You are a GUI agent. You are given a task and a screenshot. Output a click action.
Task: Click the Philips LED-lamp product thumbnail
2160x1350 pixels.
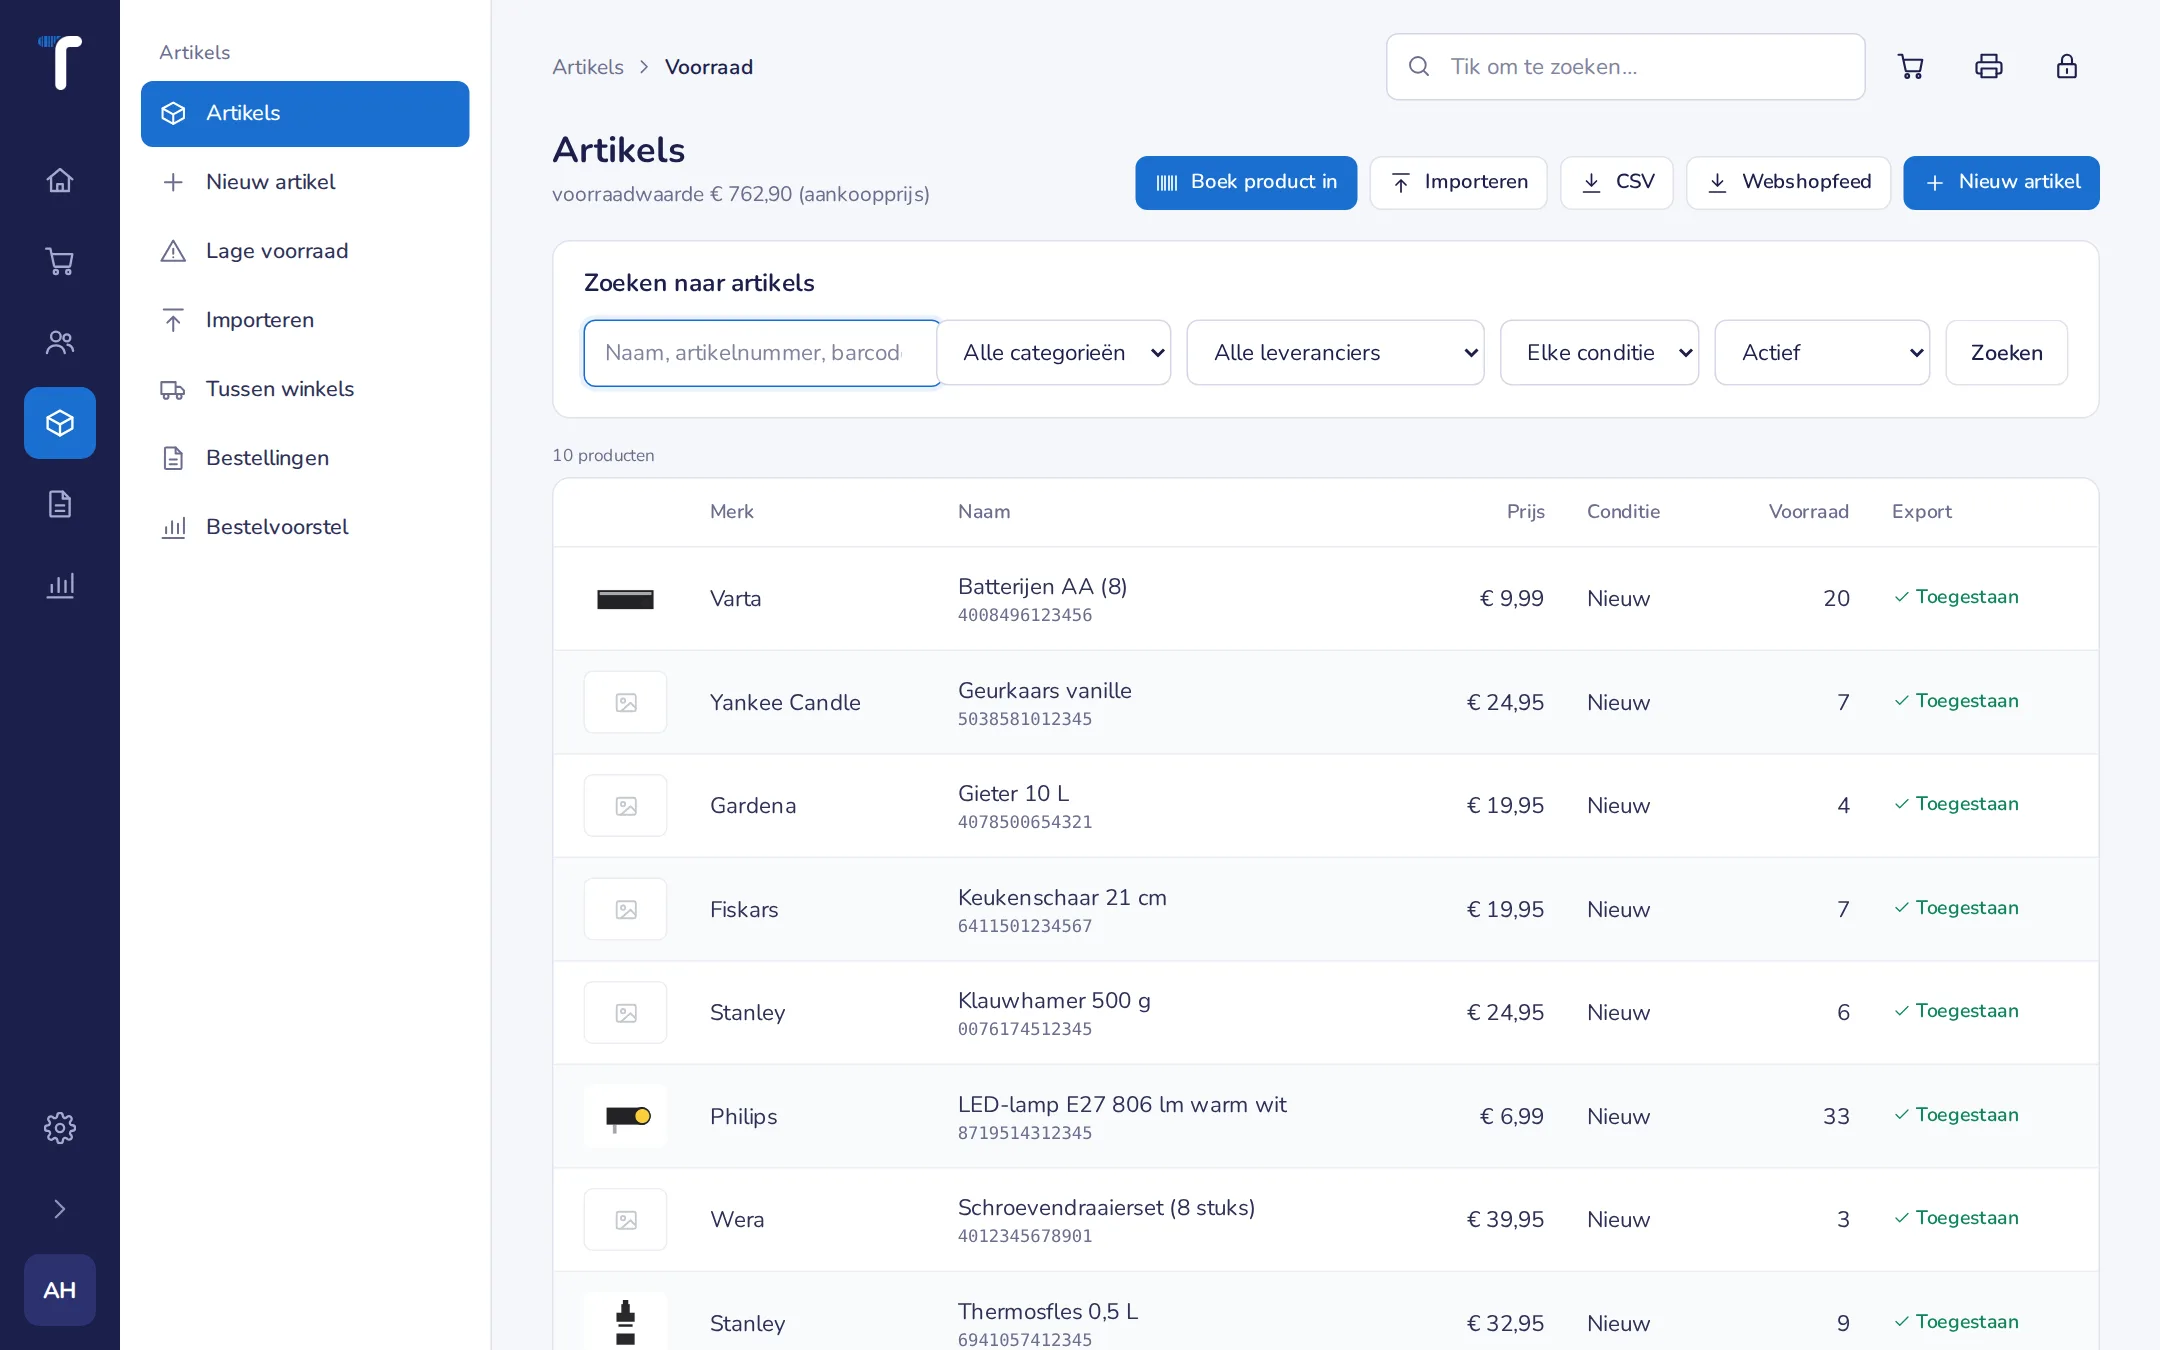click(x=625, y=1116)
